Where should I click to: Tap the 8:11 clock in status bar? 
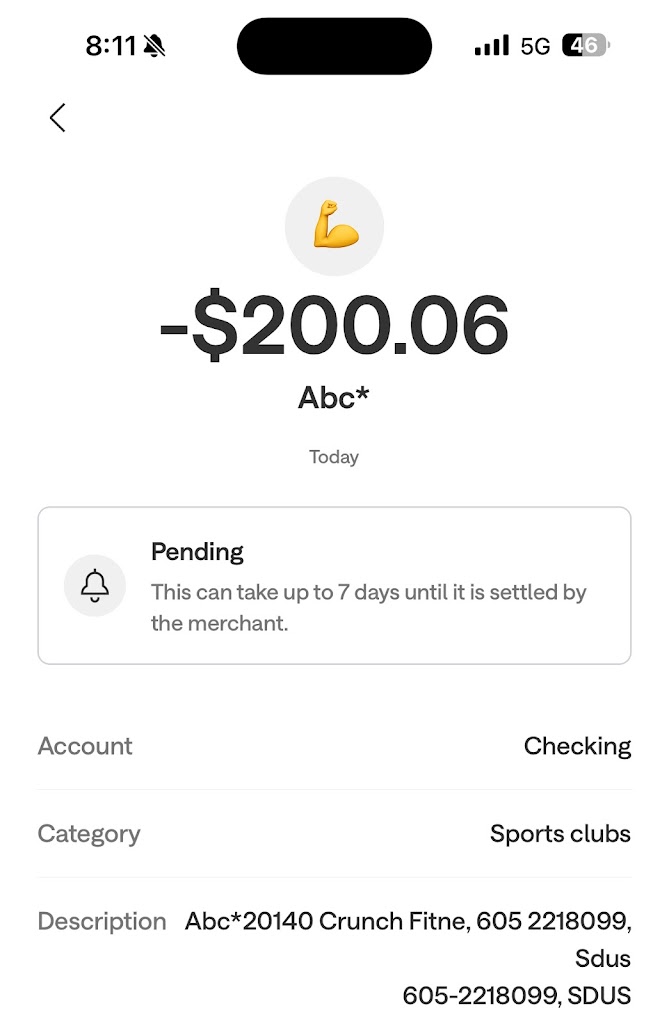tap(109, 45)
